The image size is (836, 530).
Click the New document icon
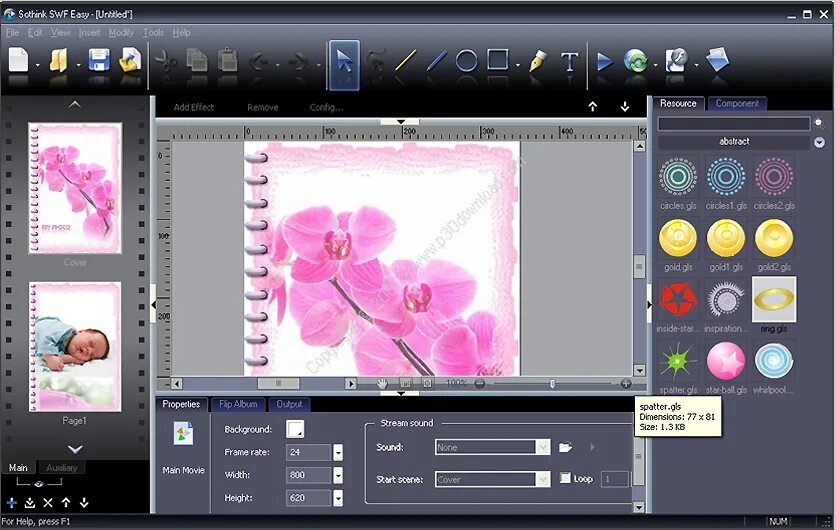point(18,60)
